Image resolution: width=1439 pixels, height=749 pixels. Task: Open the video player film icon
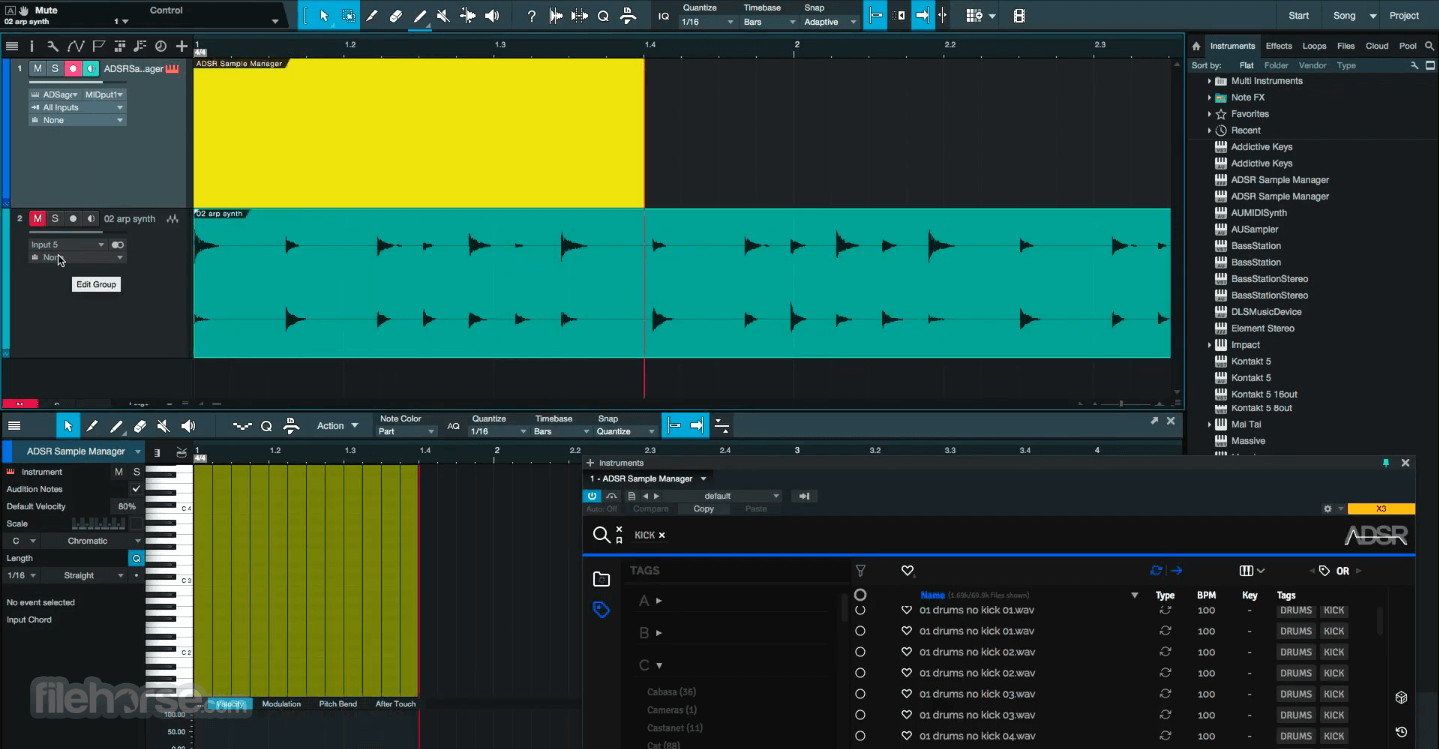(x=1019, y=16)
